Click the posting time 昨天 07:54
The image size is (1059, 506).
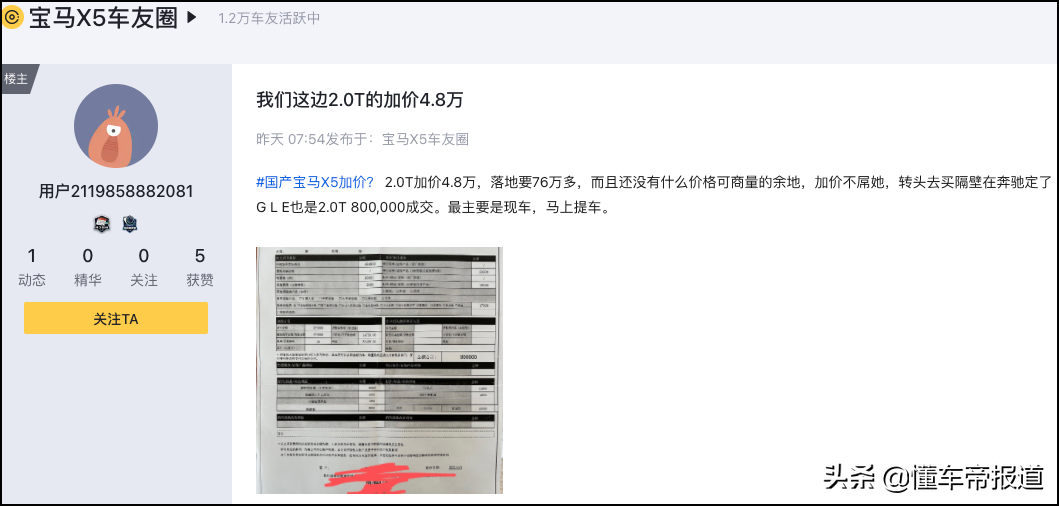tap(291, 140)
